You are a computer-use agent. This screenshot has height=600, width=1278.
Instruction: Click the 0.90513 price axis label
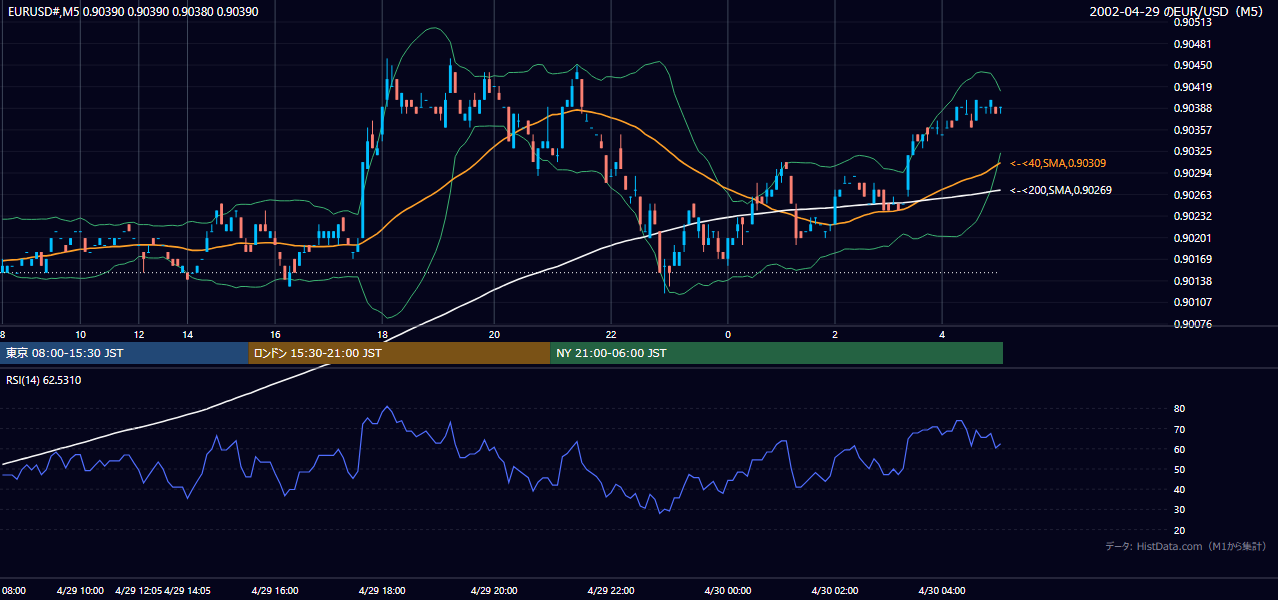pos(1192,23)
